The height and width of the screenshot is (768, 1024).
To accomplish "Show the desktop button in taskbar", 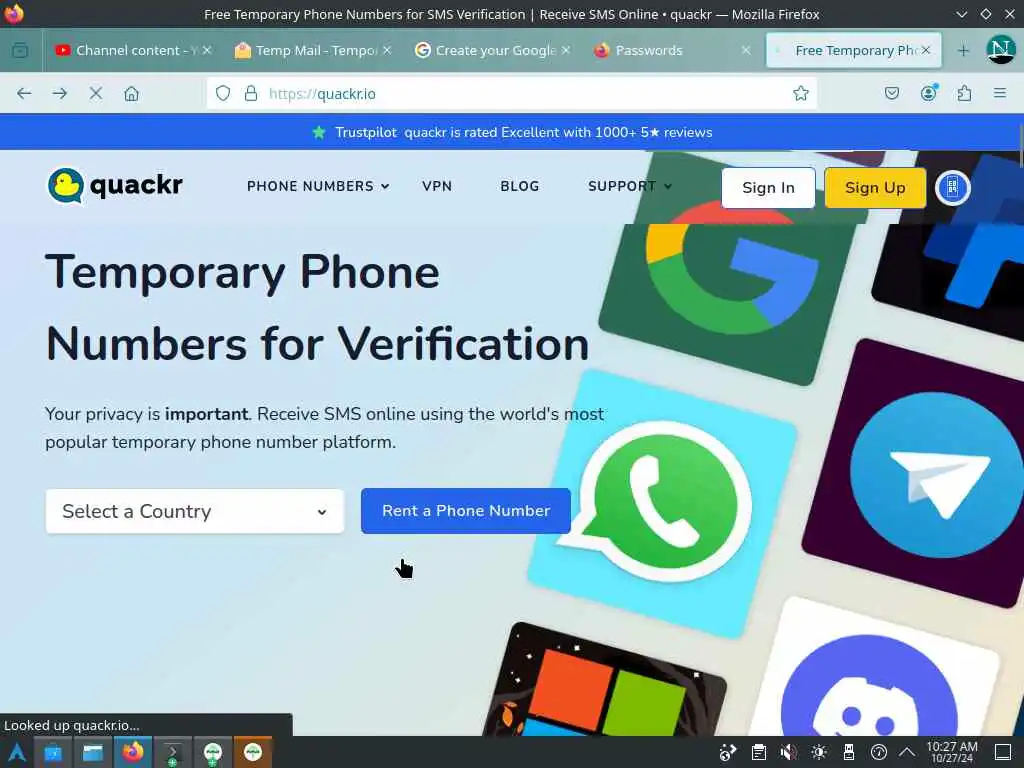I will [1002, 752].
